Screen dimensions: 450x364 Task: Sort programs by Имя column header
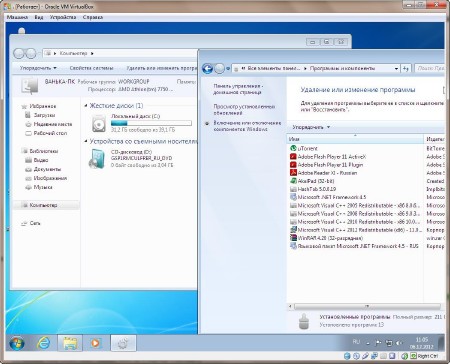[355, 139]
